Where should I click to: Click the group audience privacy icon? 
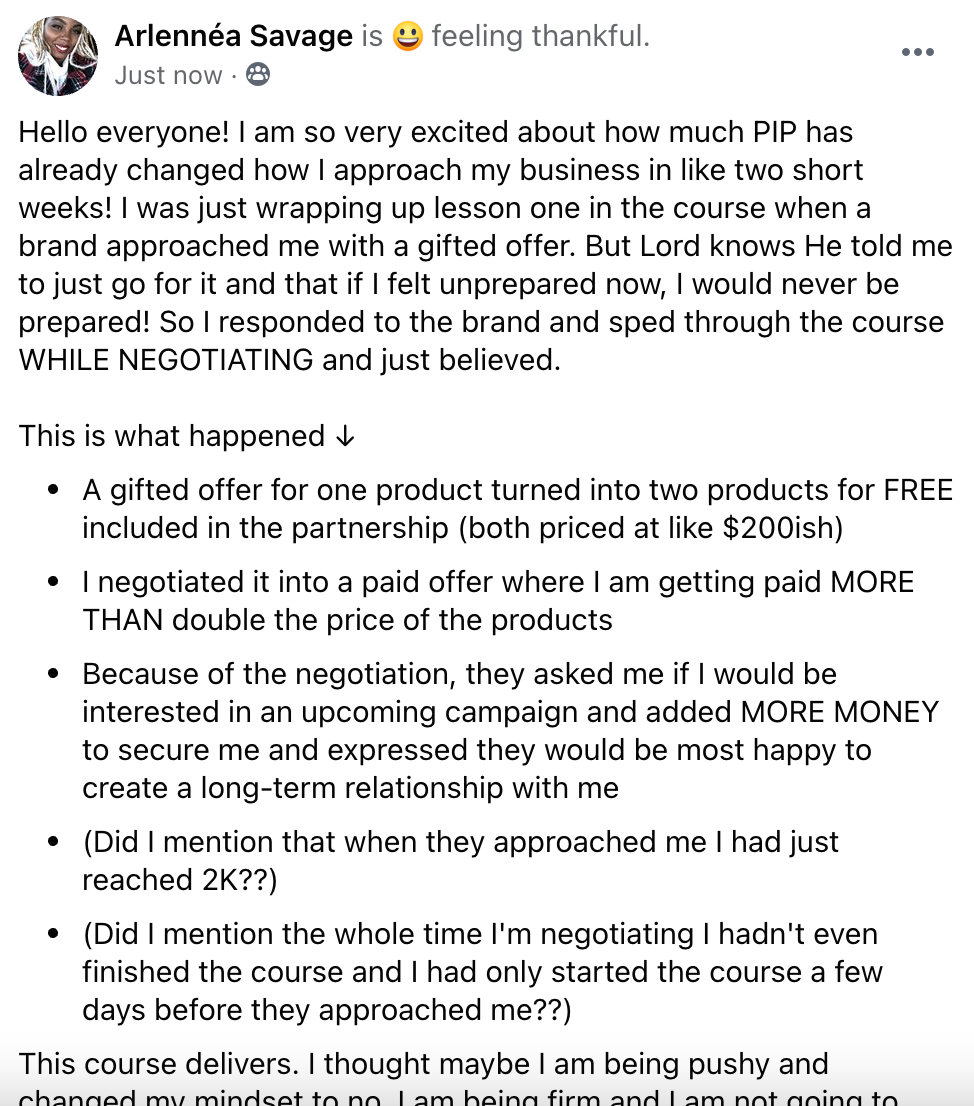[x=258, y=74]
